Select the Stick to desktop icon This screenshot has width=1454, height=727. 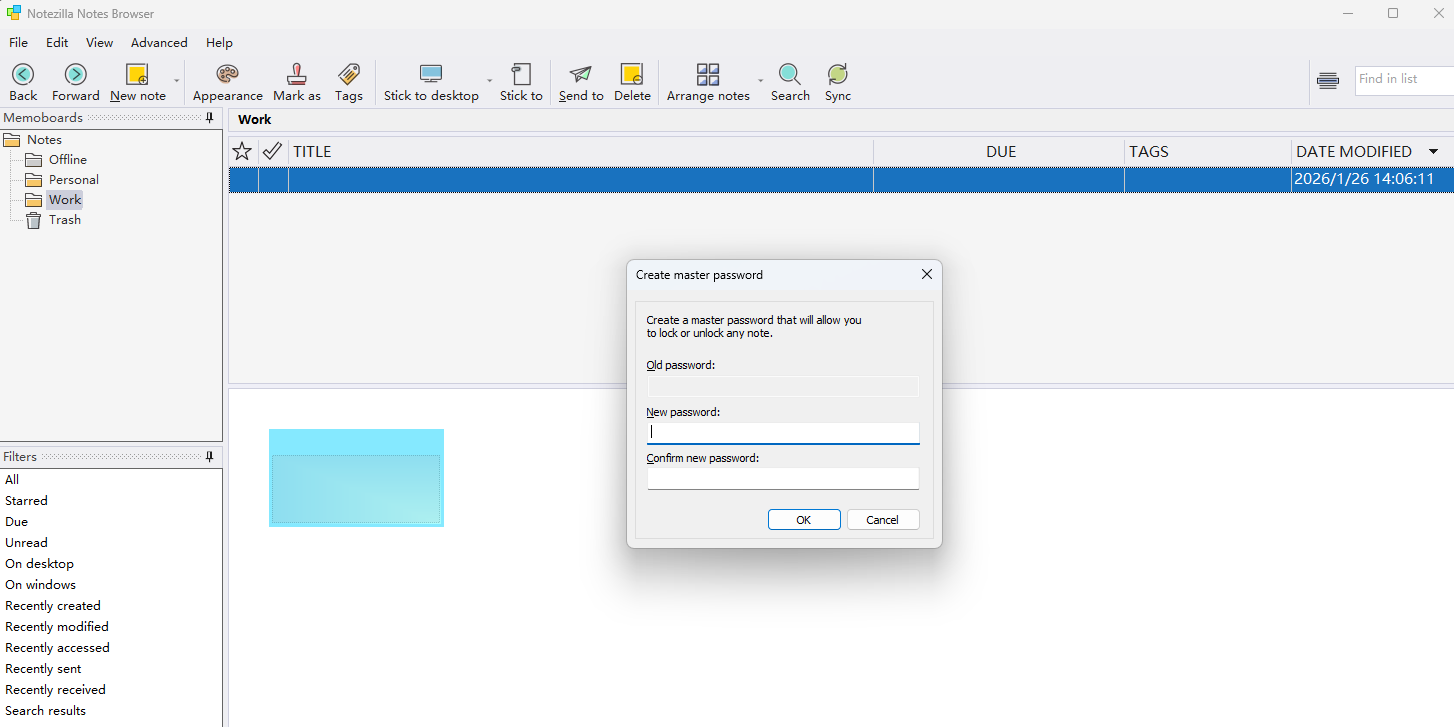(431, 75)
